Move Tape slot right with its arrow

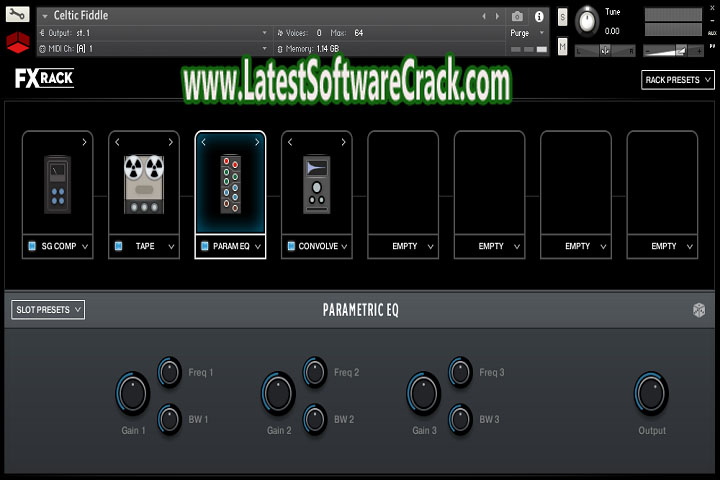(x=171, y=142)
